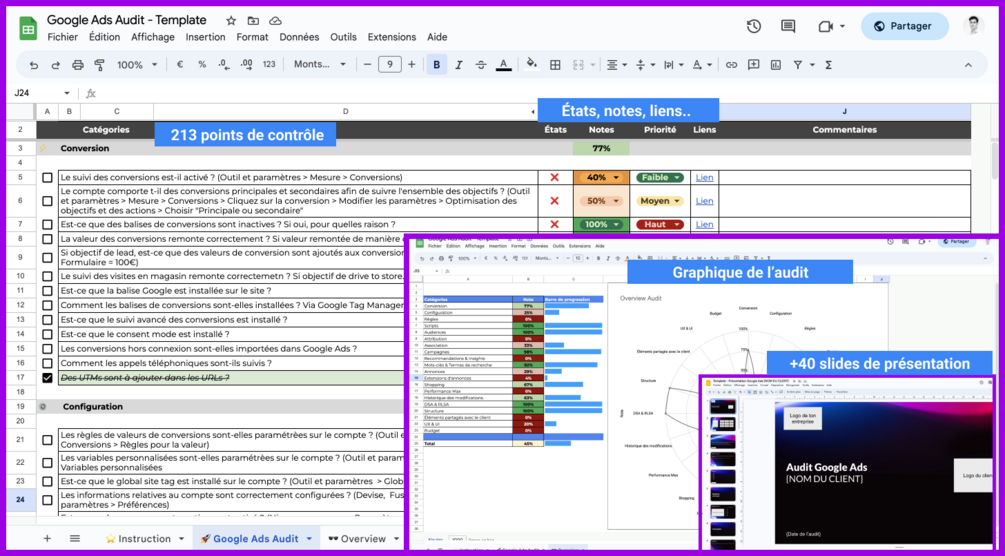
Task: Create a filter
Action: (x=797, y=65)
